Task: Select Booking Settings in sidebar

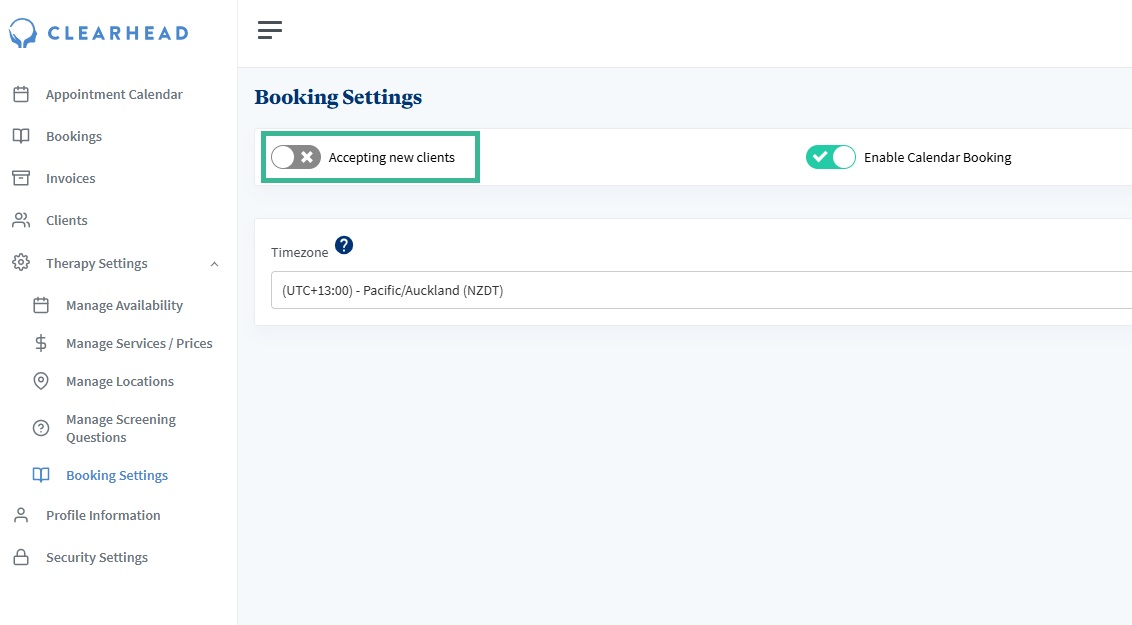Action: point(117,476)
